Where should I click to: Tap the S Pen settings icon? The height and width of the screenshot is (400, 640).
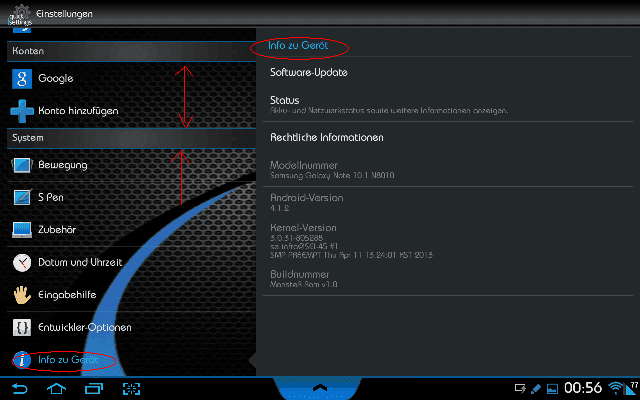[x=22, y=197]
